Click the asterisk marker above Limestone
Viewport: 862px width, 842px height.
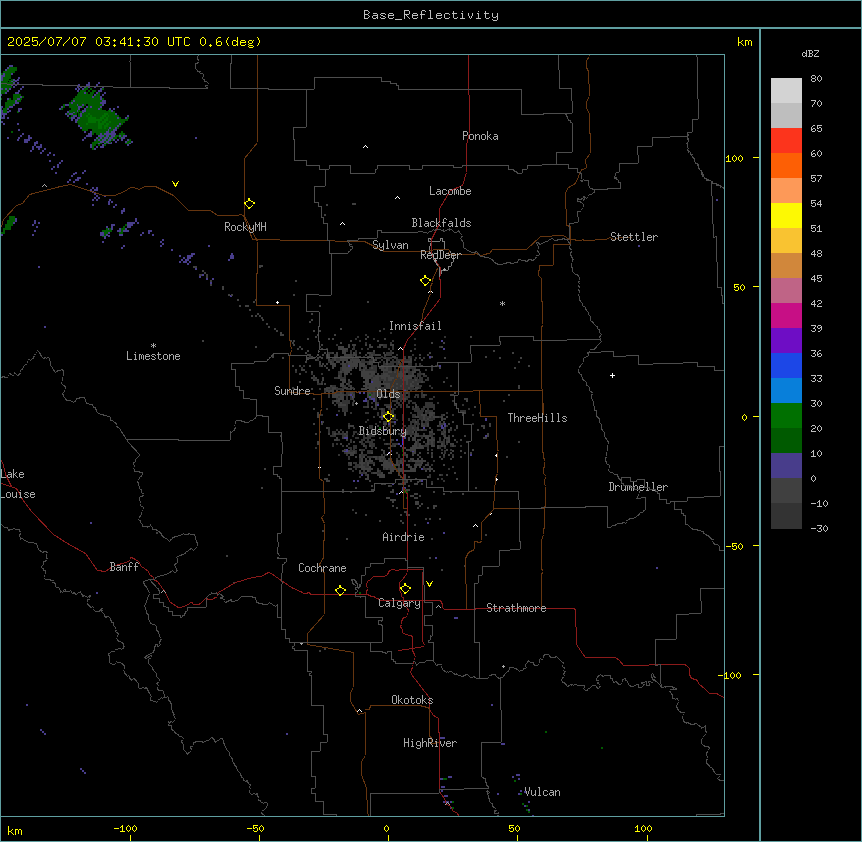(x=153, y=346)
